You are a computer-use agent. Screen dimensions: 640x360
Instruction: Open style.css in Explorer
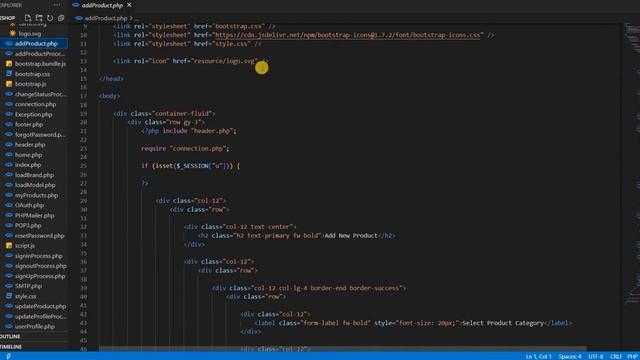(25, 296)
